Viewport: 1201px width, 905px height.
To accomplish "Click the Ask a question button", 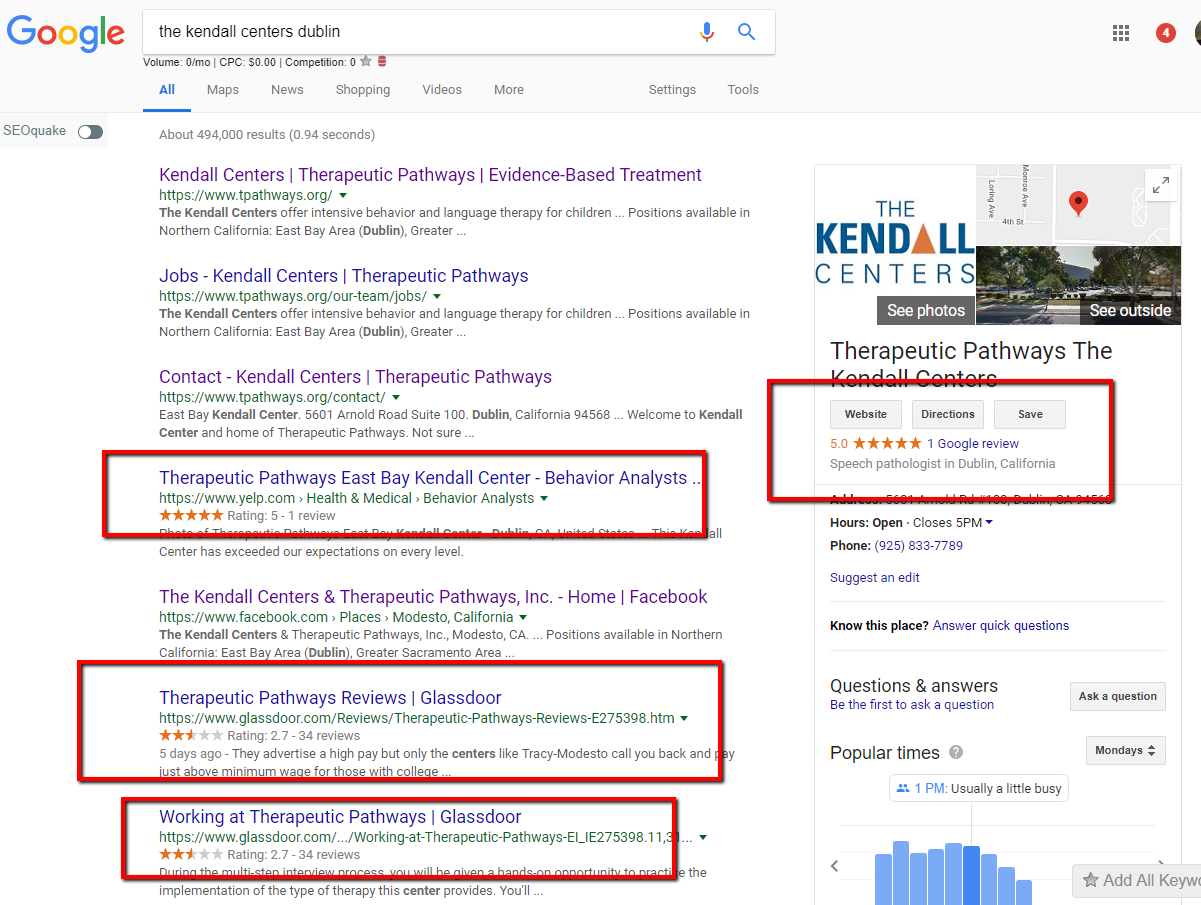I will tap(1118, 696).
